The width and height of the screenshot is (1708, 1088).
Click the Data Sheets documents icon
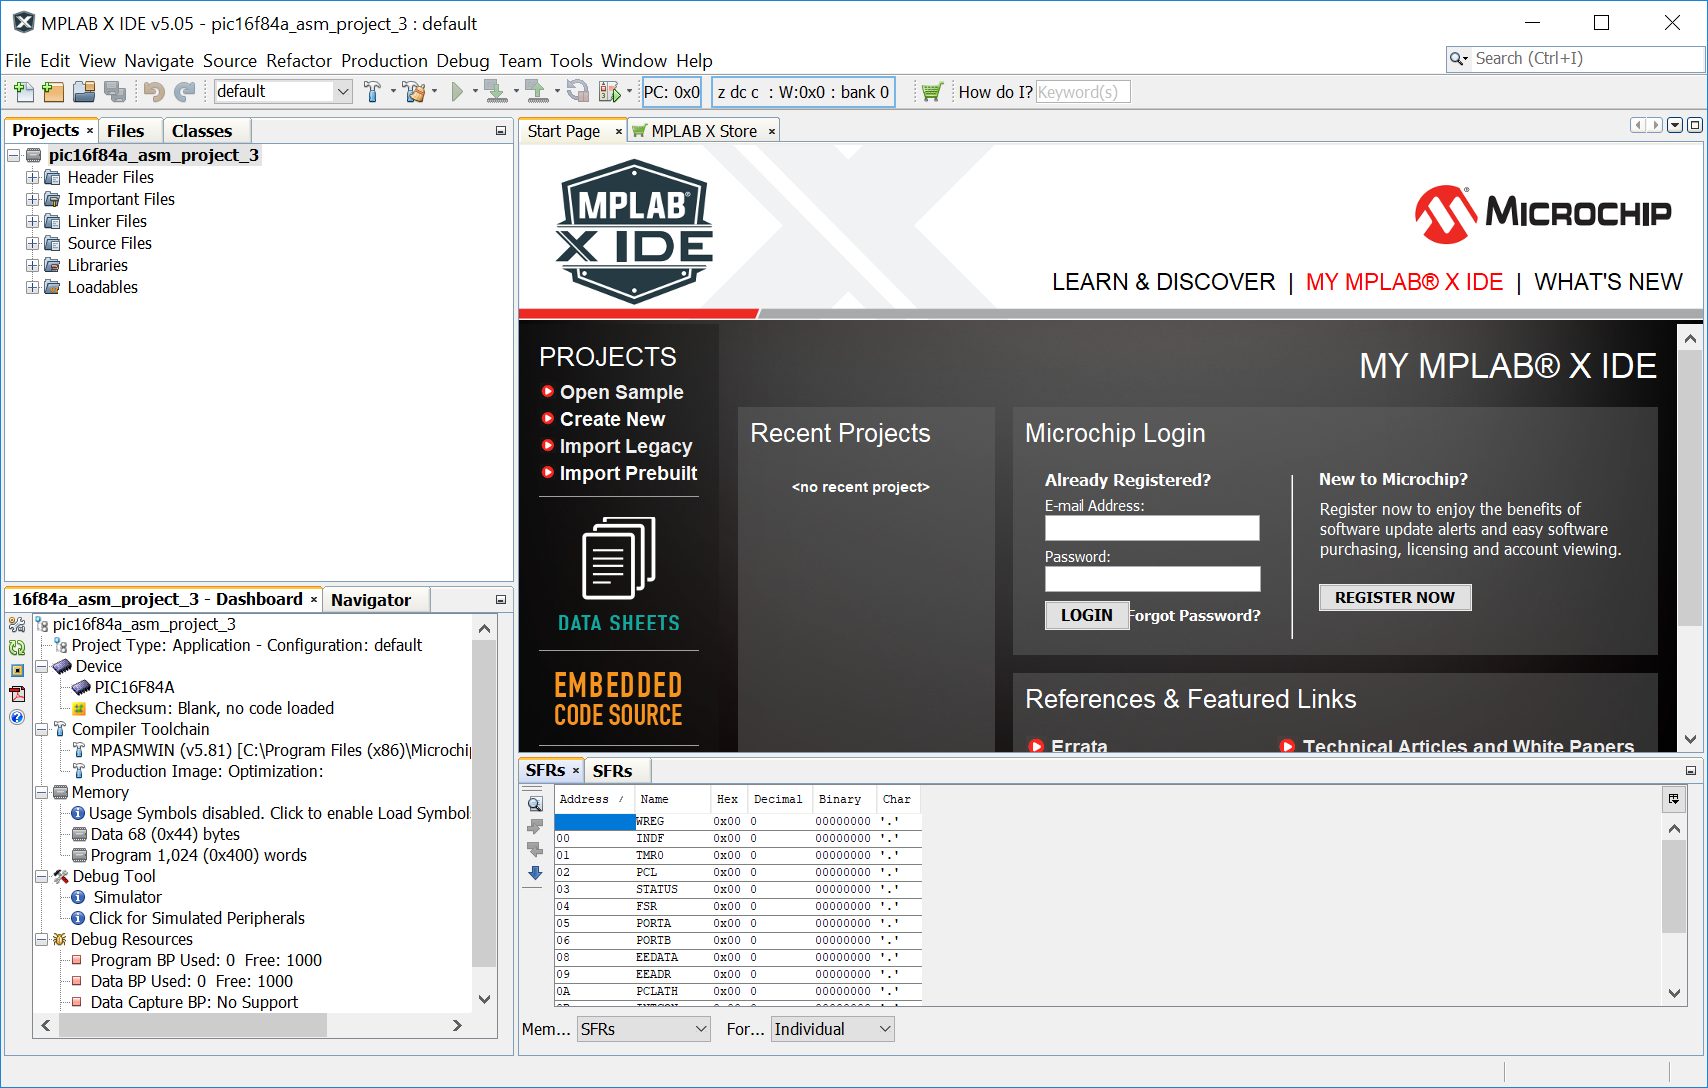618,559
